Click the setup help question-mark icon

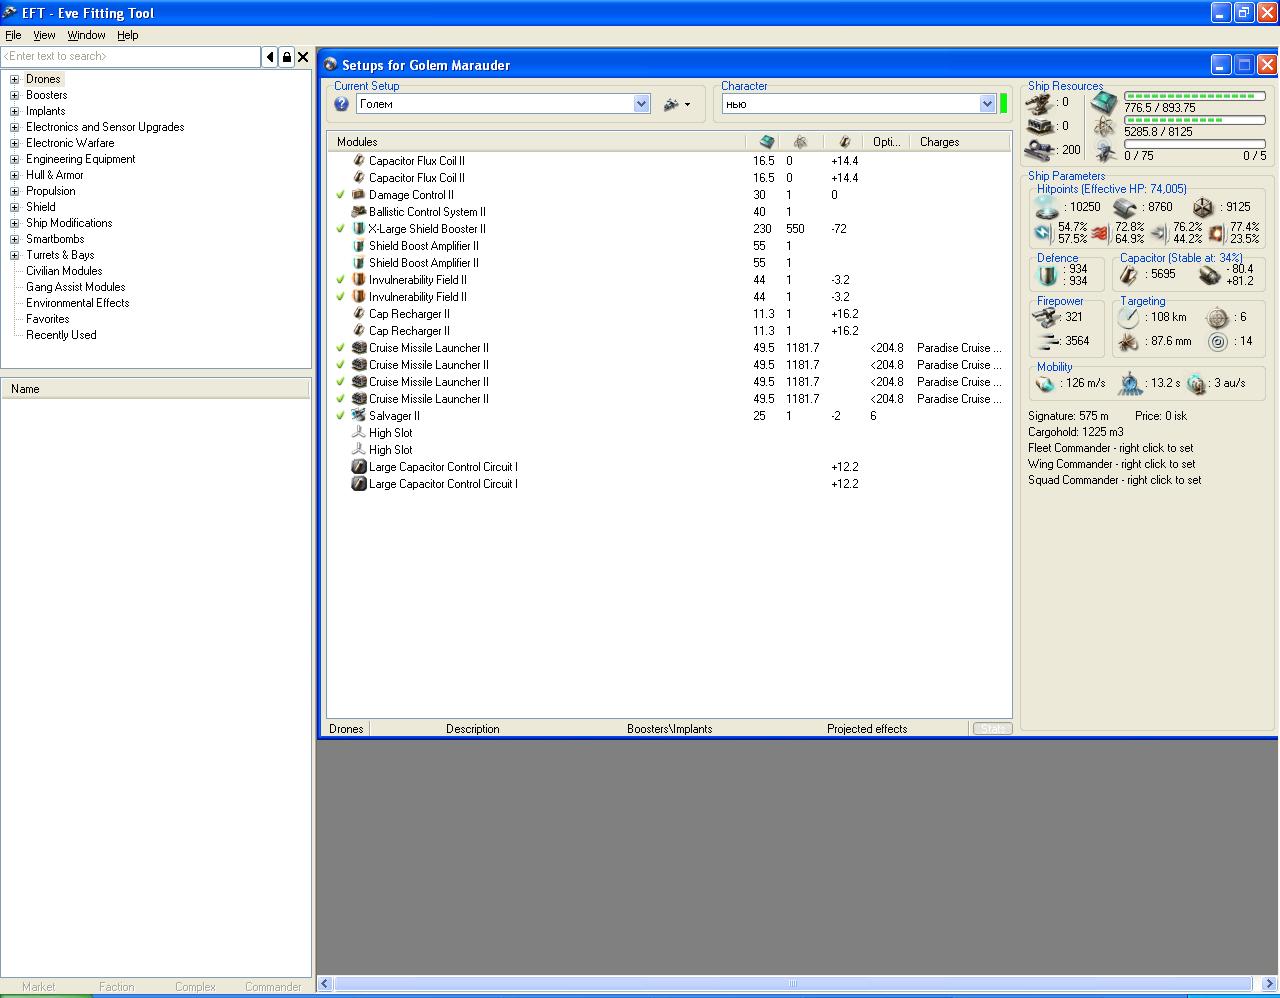pos(341,104)
